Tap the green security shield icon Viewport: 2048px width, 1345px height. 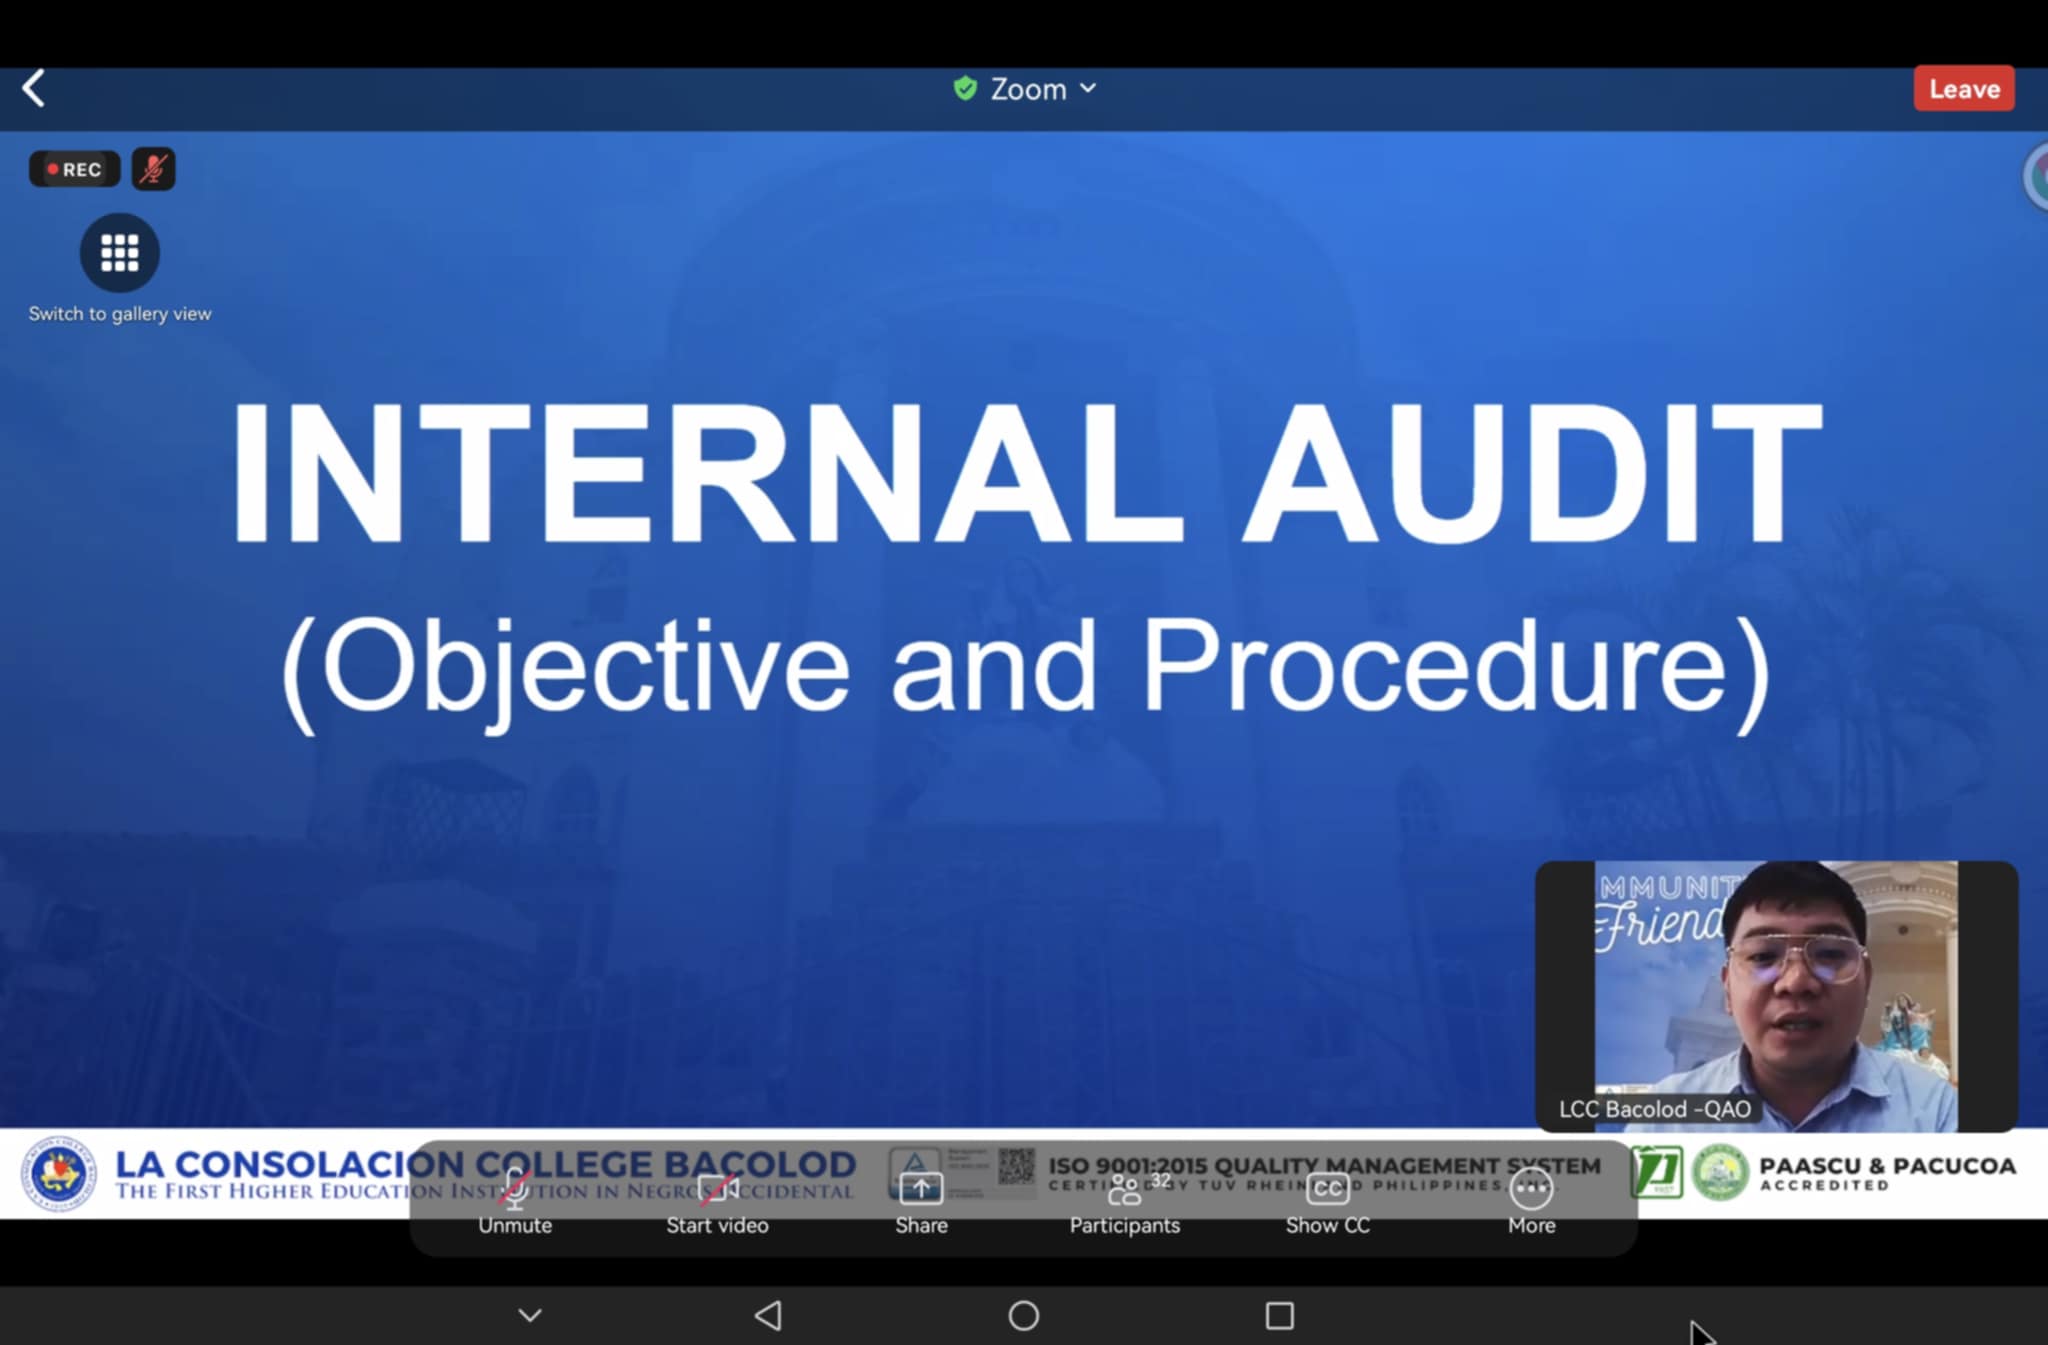pos(965,88)
